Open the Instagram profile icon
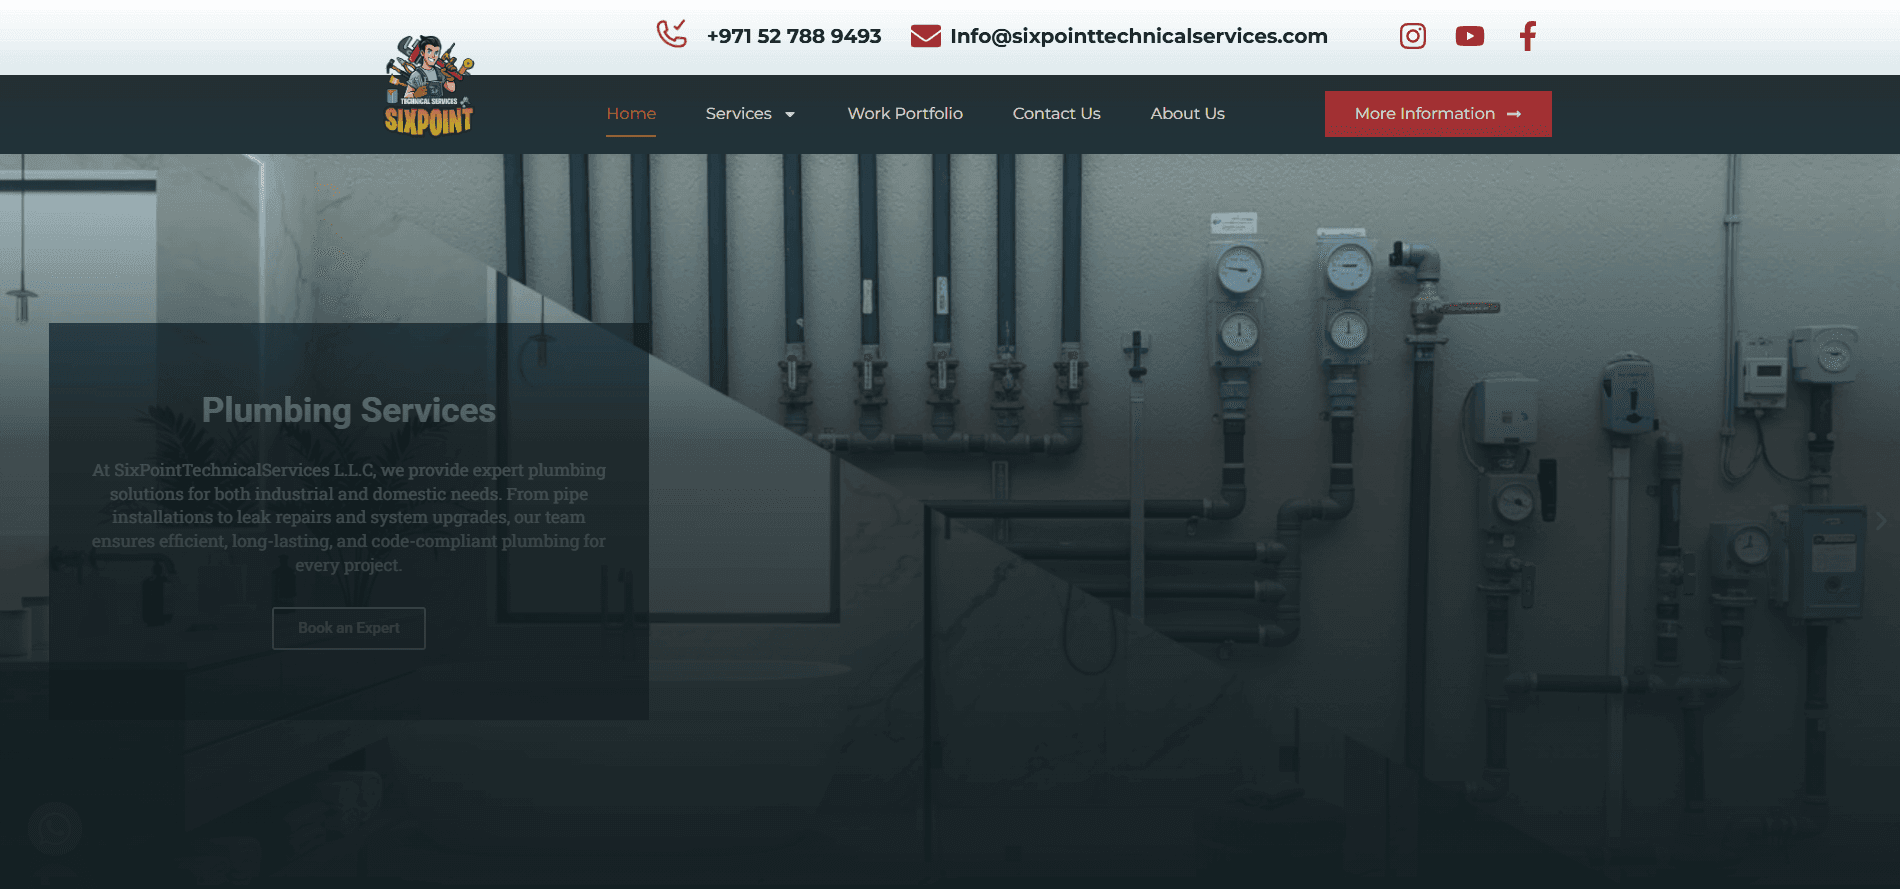The height and width of the screenshot is (889, 1900). coord(1413,36)
